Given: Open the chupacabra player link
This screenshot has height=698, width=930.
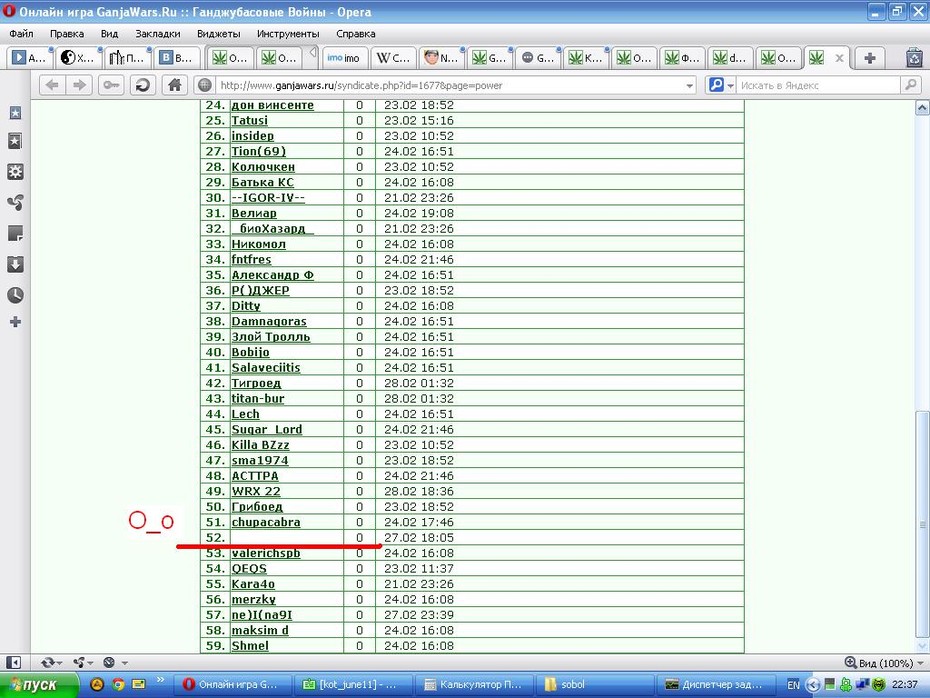Looking at the screenshot, I should tap(266, 522).
